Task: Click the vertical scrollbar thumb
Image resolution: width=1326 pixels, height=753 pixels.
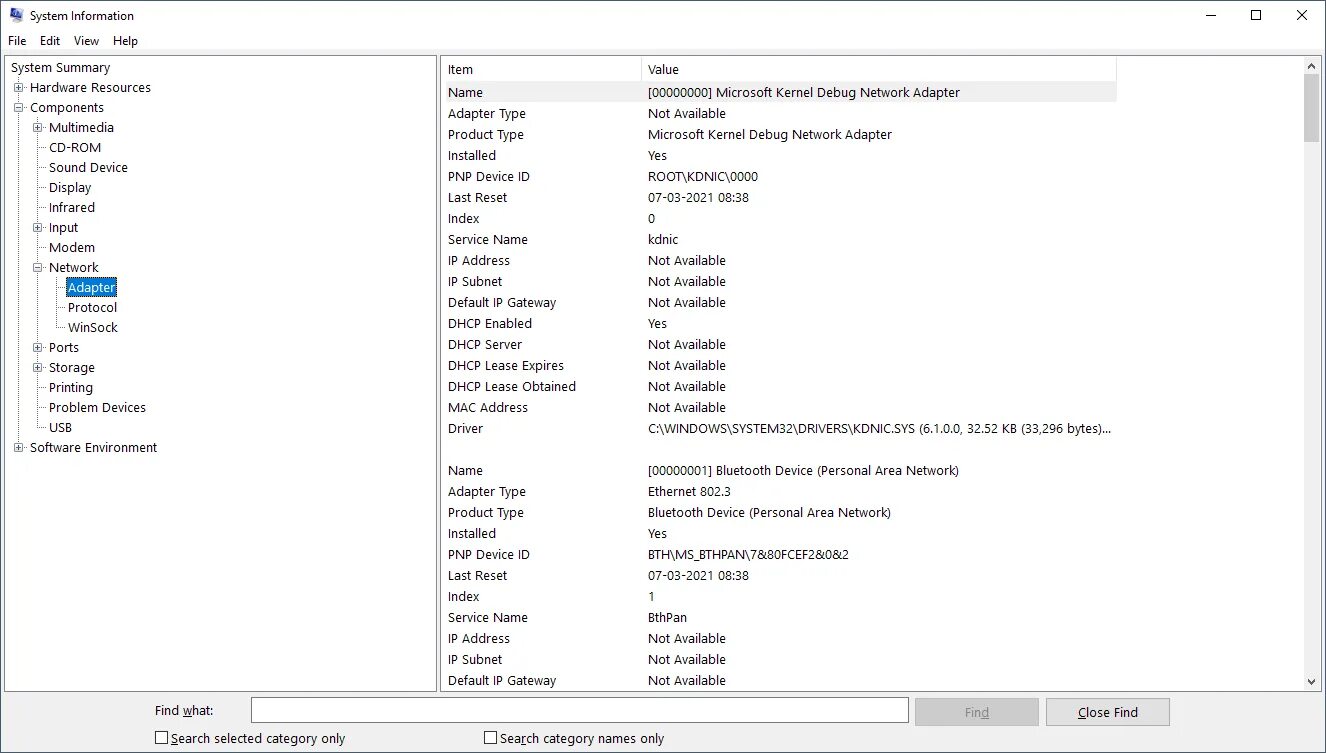Action: [1312, 108]
